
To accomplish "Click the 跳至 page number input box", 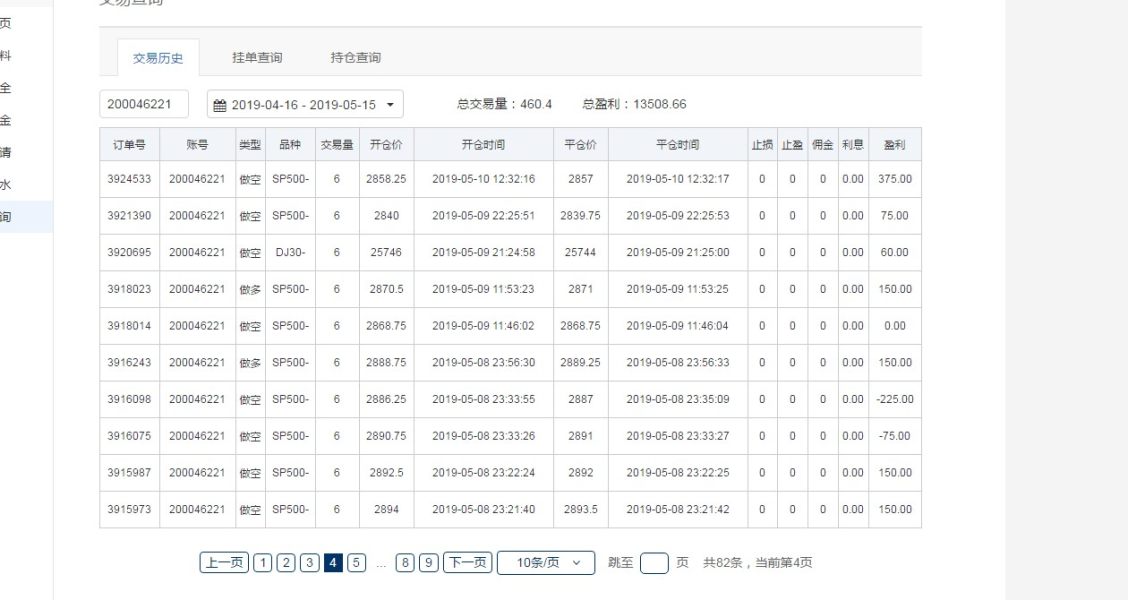I will coord(653,563).
